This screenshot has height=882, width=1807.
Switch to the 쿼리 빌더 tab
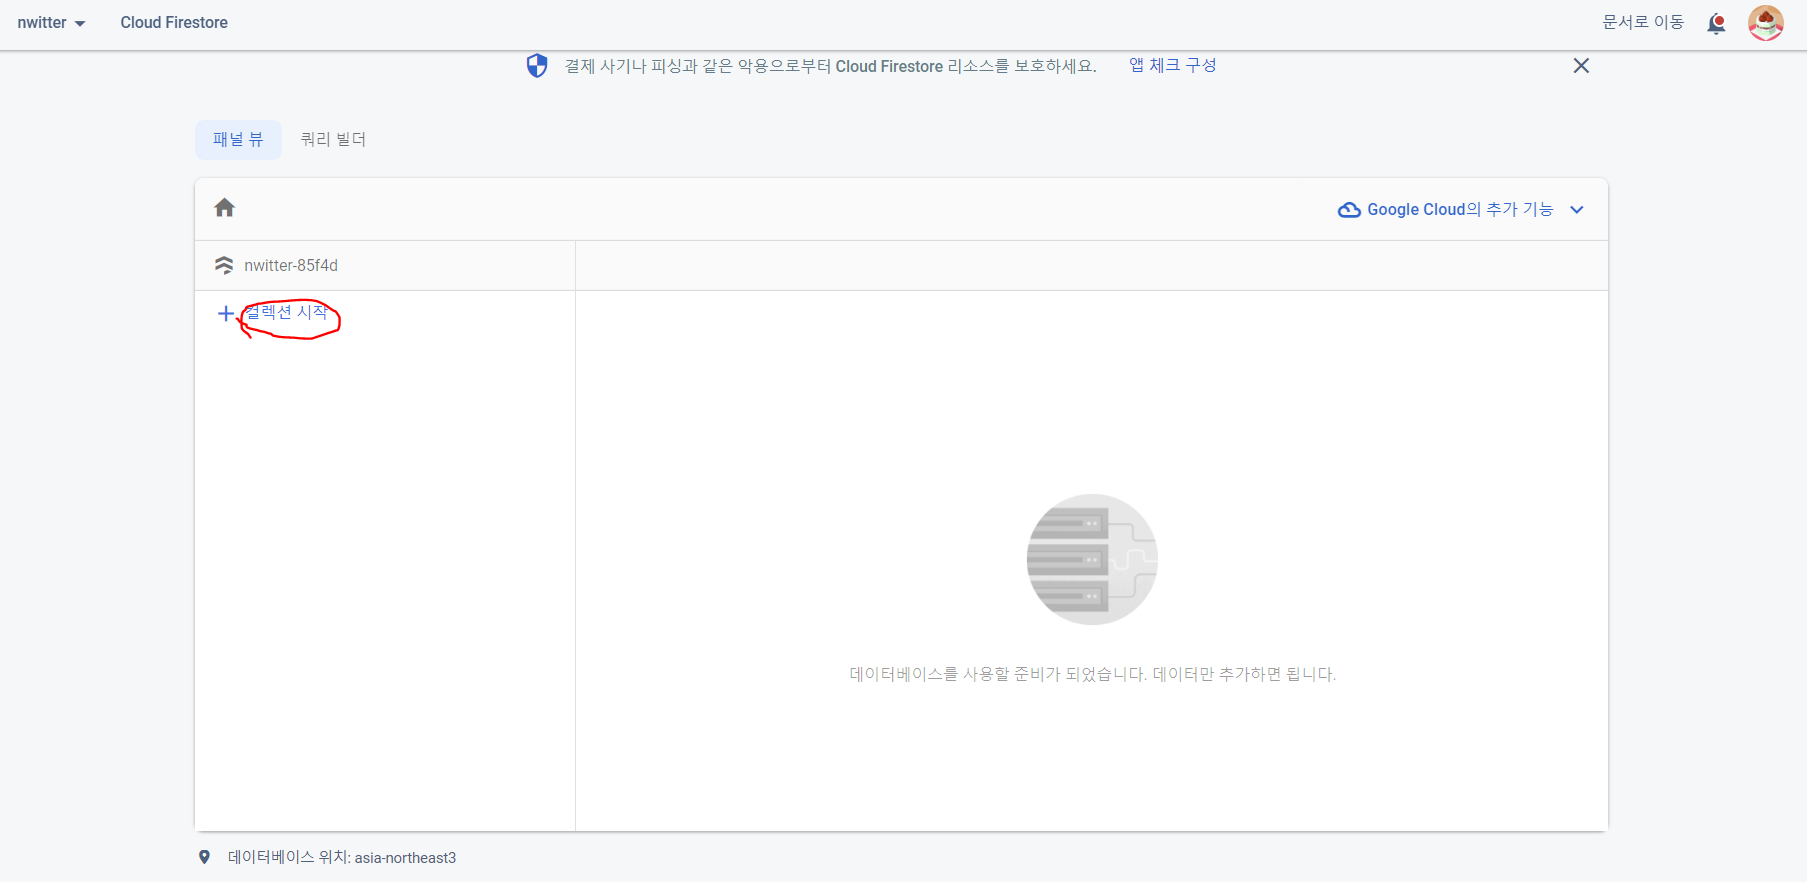pos(333,139)
